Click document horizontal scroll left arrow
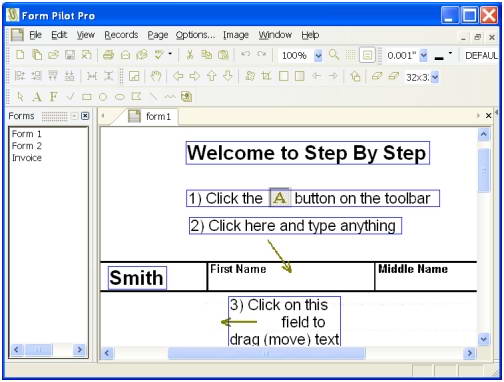Image resolution: width=504 pixels, height=382 pixels. [x=107, y=353]
